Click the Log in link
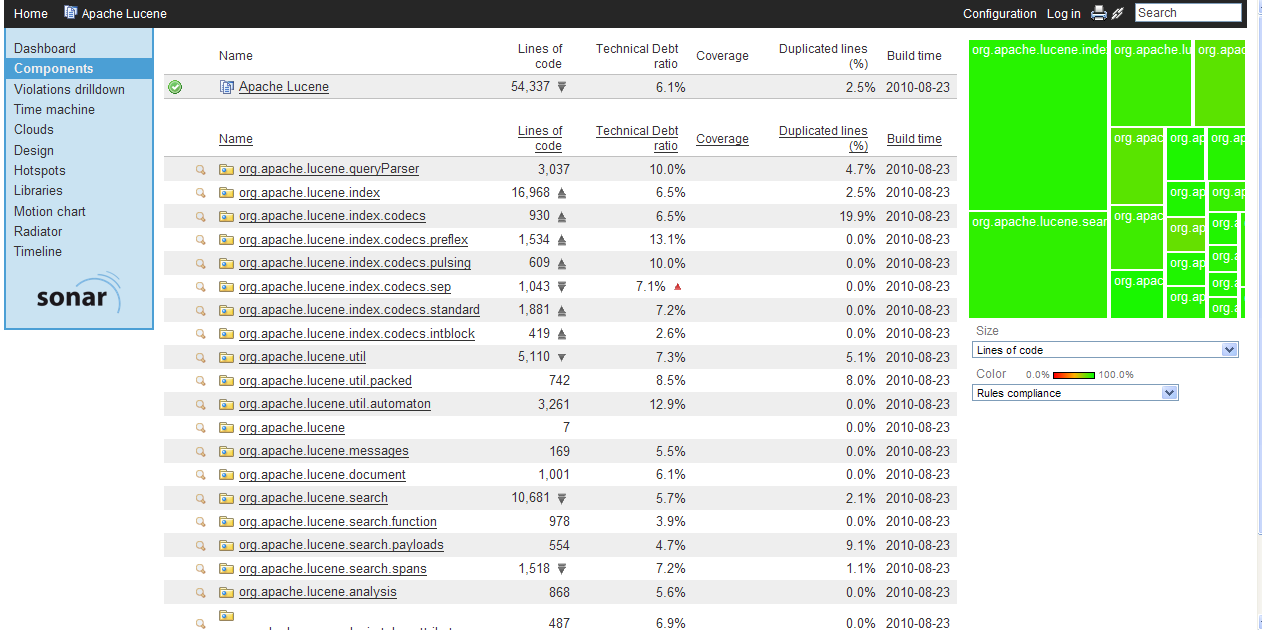This screenshot has height=630, width=1262. pyautogui.click(x=1063, y=14)
